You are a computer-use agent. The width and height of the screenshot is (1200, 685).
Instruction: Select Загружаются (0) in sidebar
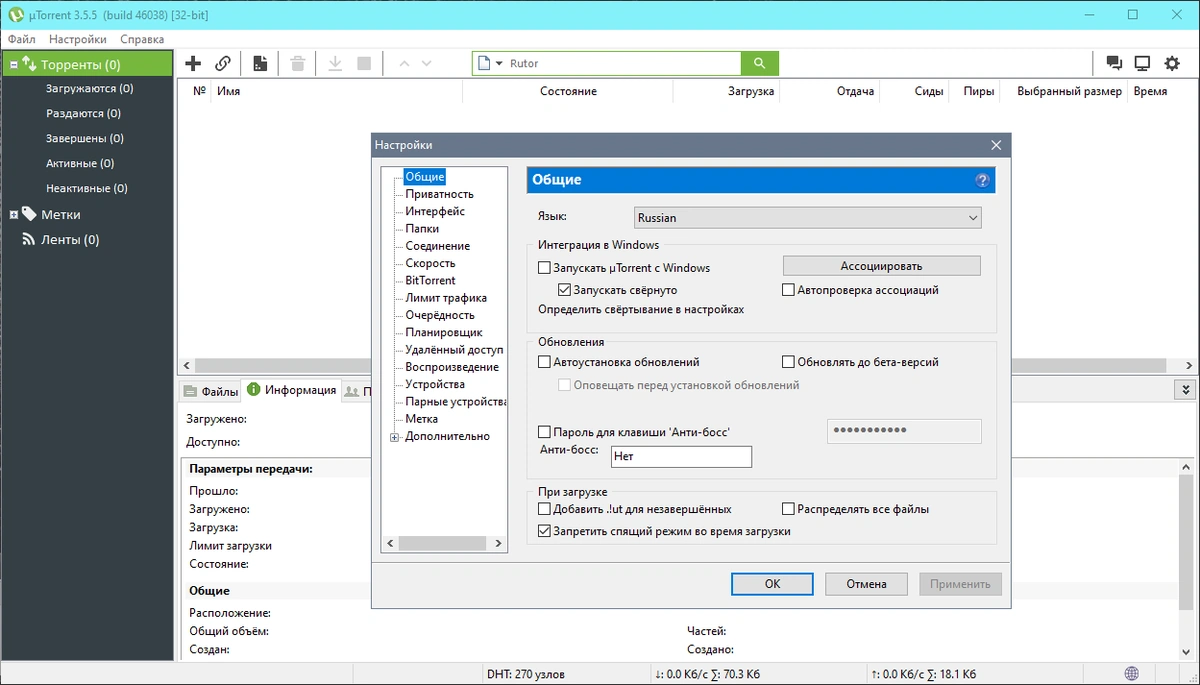(89, 89)
